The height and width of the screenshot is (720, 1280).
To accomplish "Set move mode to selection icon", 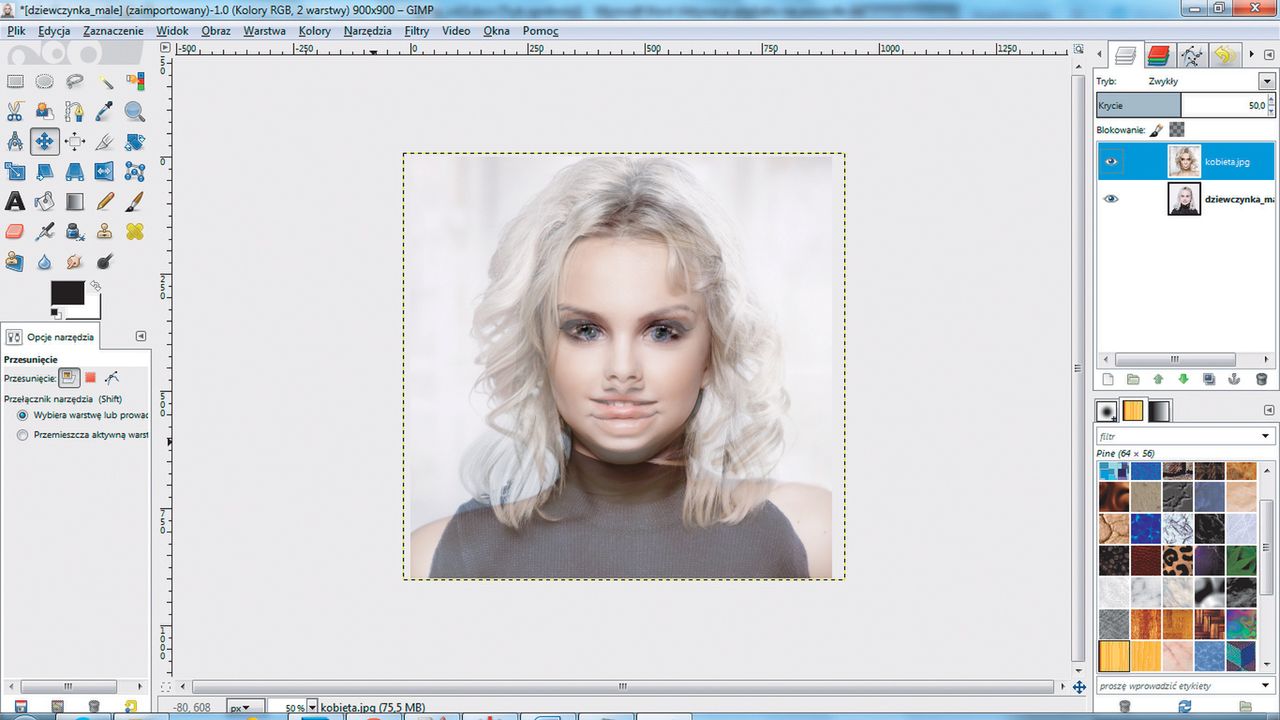I will [90, 377].
